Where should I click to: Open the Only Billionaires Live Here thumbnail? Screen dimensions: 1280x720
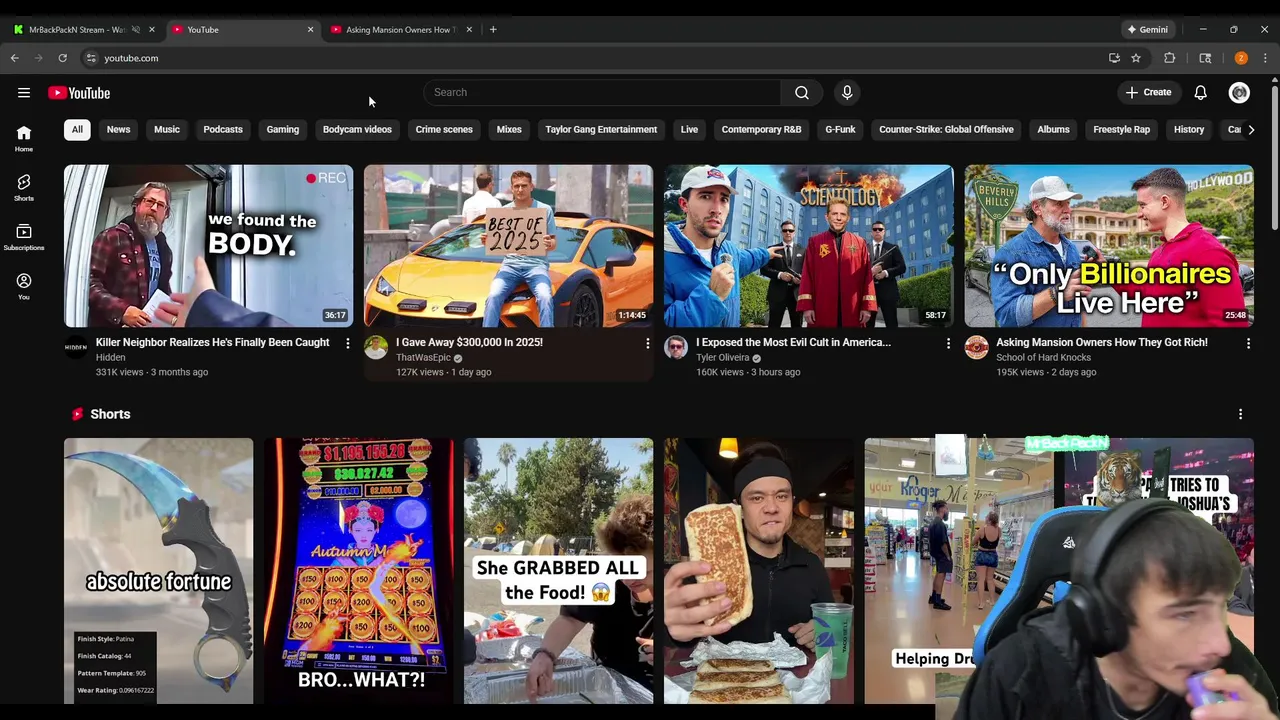coord(1109,246)
